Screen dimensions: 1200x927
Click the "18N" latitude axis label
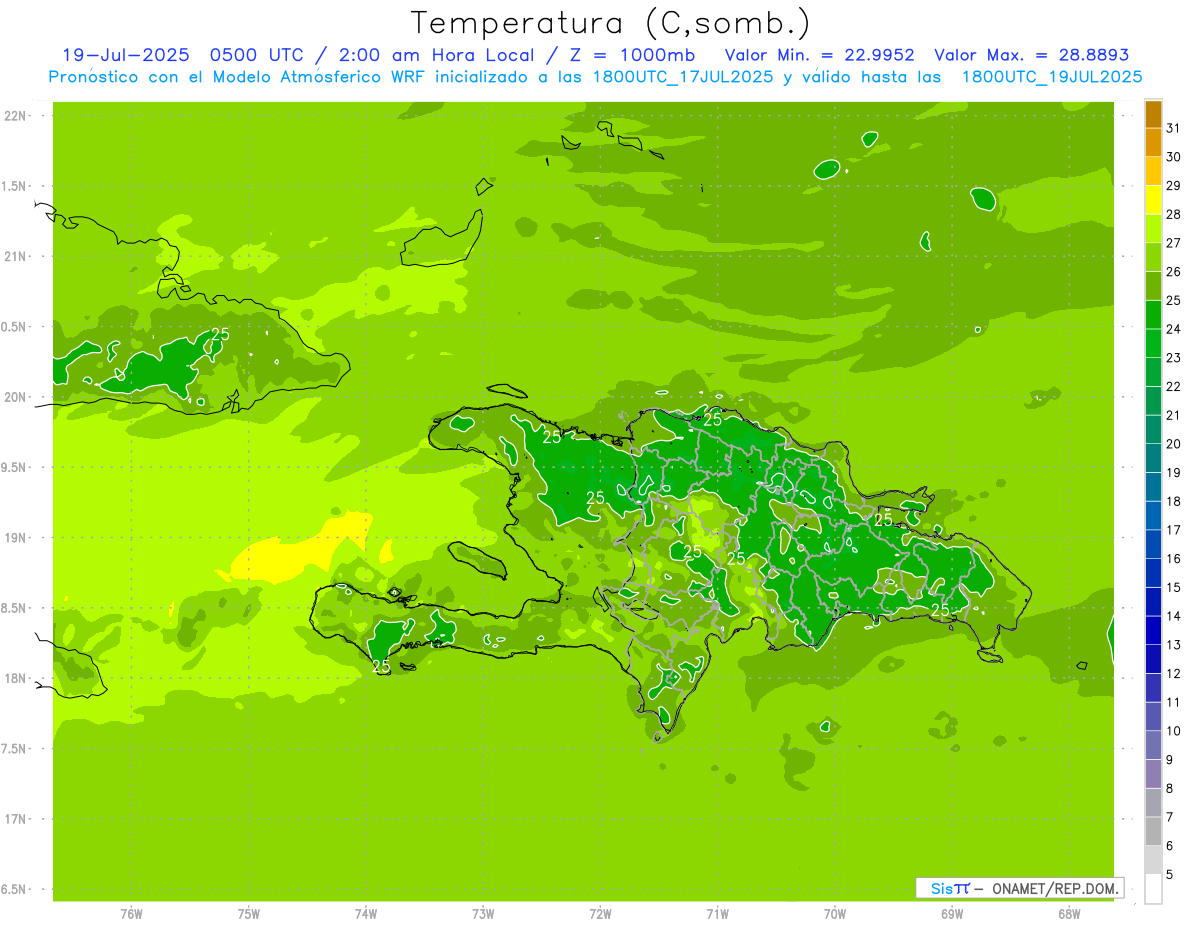point(14,679)
